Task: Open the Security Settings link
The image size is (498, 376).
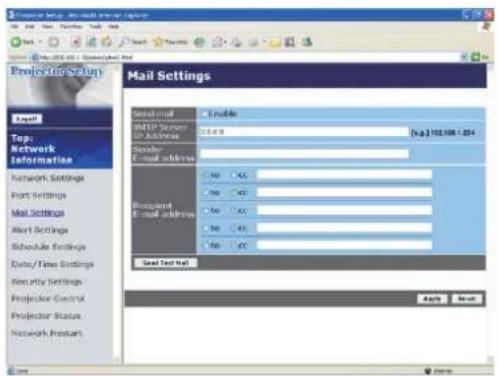Action: coord(47,282)
